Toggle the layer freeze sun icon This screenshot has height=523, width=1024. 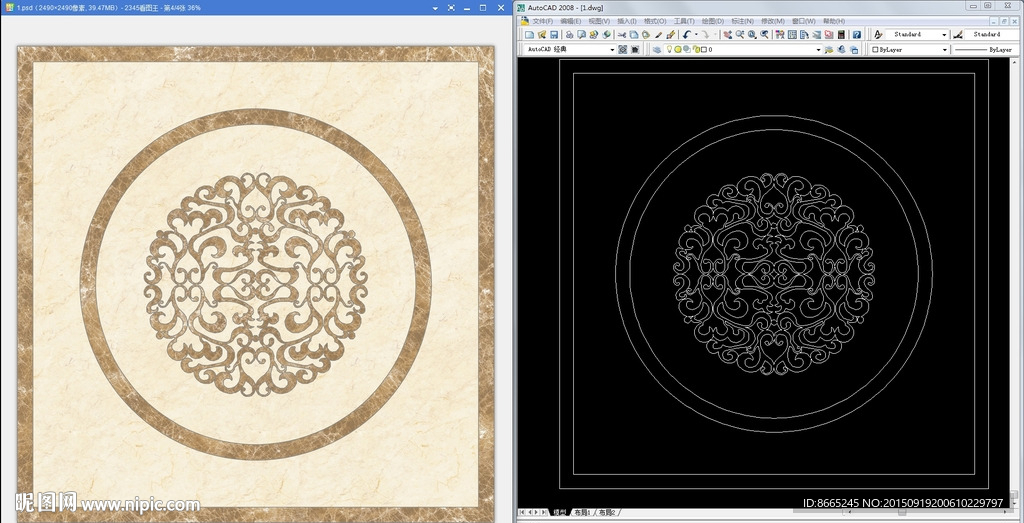coord(678,49)
